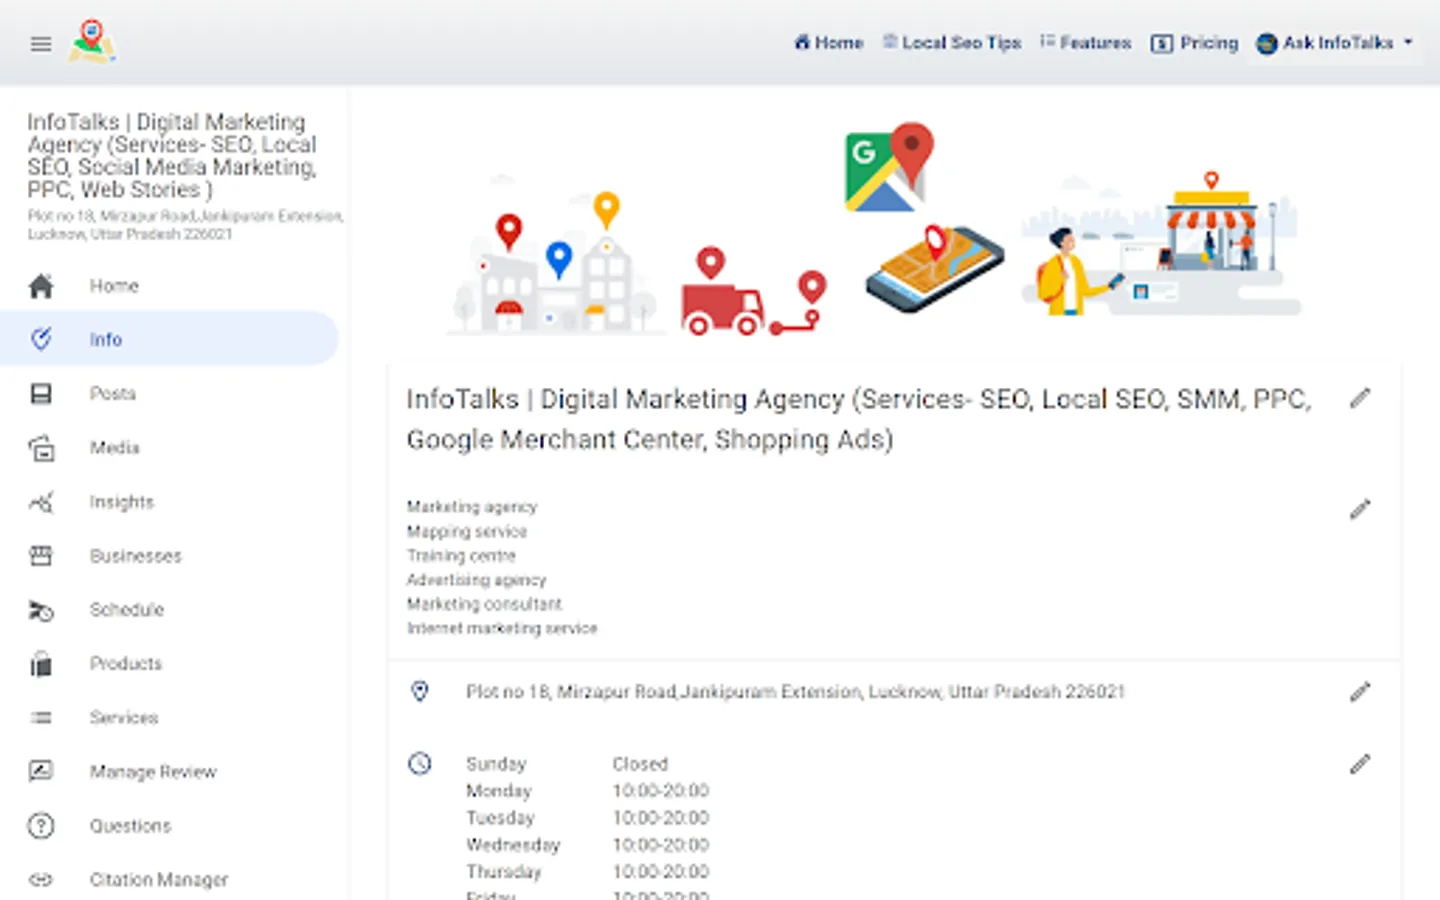Click the clock icon beside hours
Image resolution: width=1440 pixels, height=900 pixels.
click(420, 764)
